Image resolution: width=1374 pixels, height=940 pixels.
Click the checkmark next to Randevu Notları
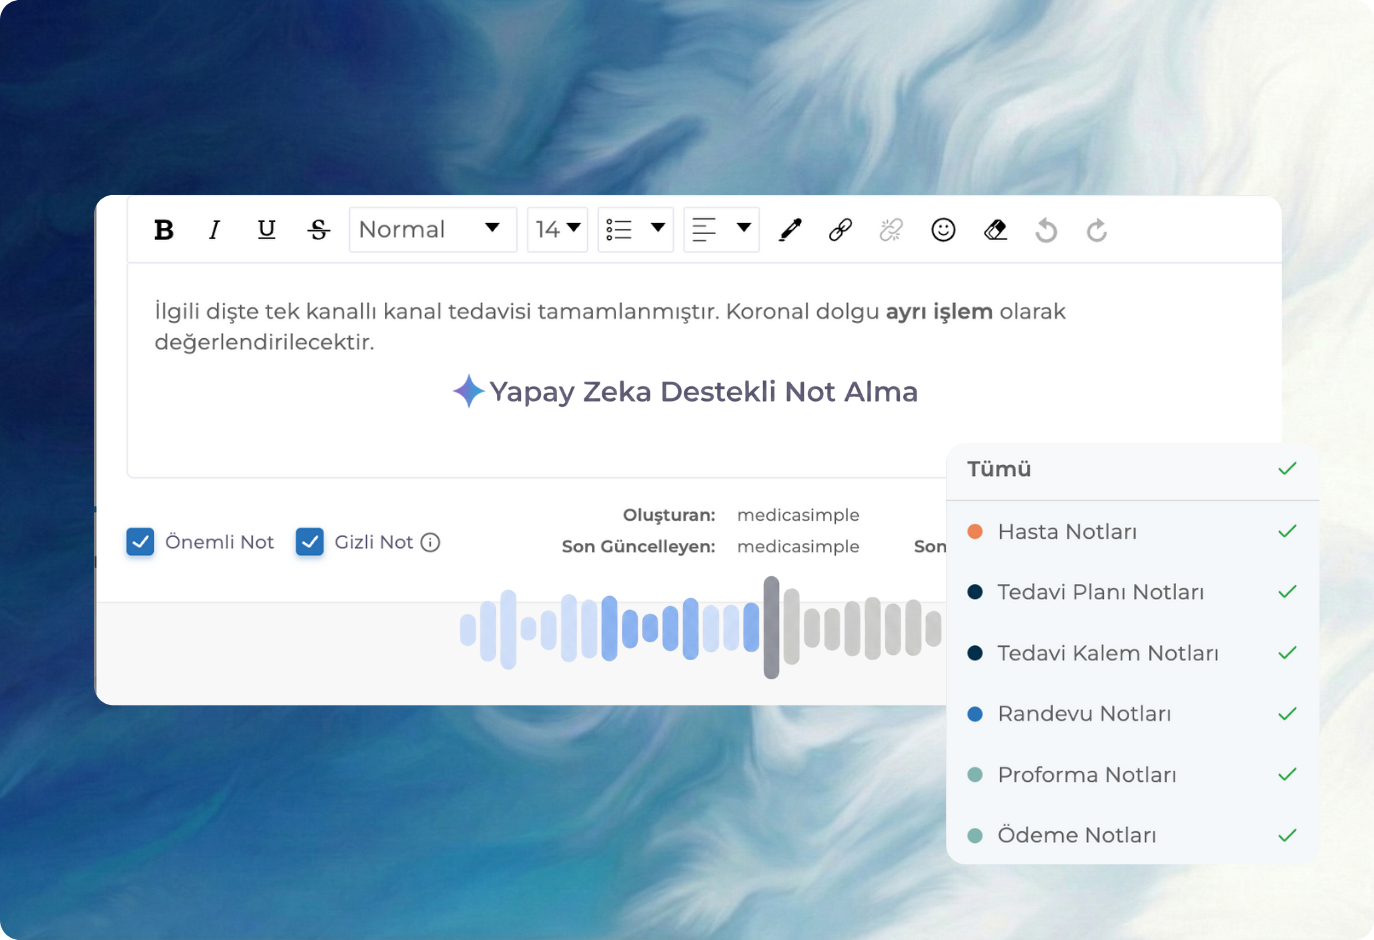[x=1287, y=714]
